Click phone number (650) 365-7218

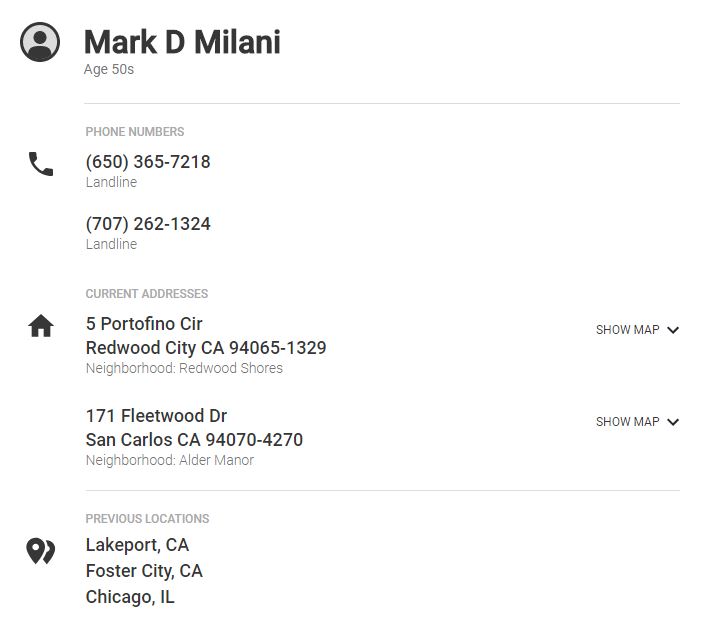click(x=148, y=162)
